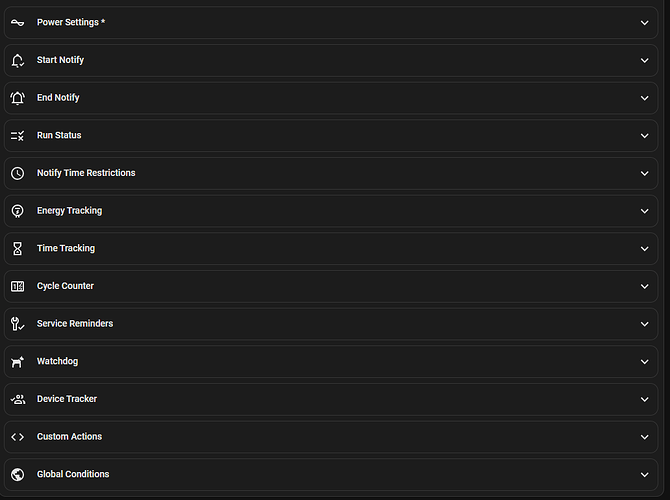Click the Energy Tracking lightbulb icon
670x500 pixels.
17,211
